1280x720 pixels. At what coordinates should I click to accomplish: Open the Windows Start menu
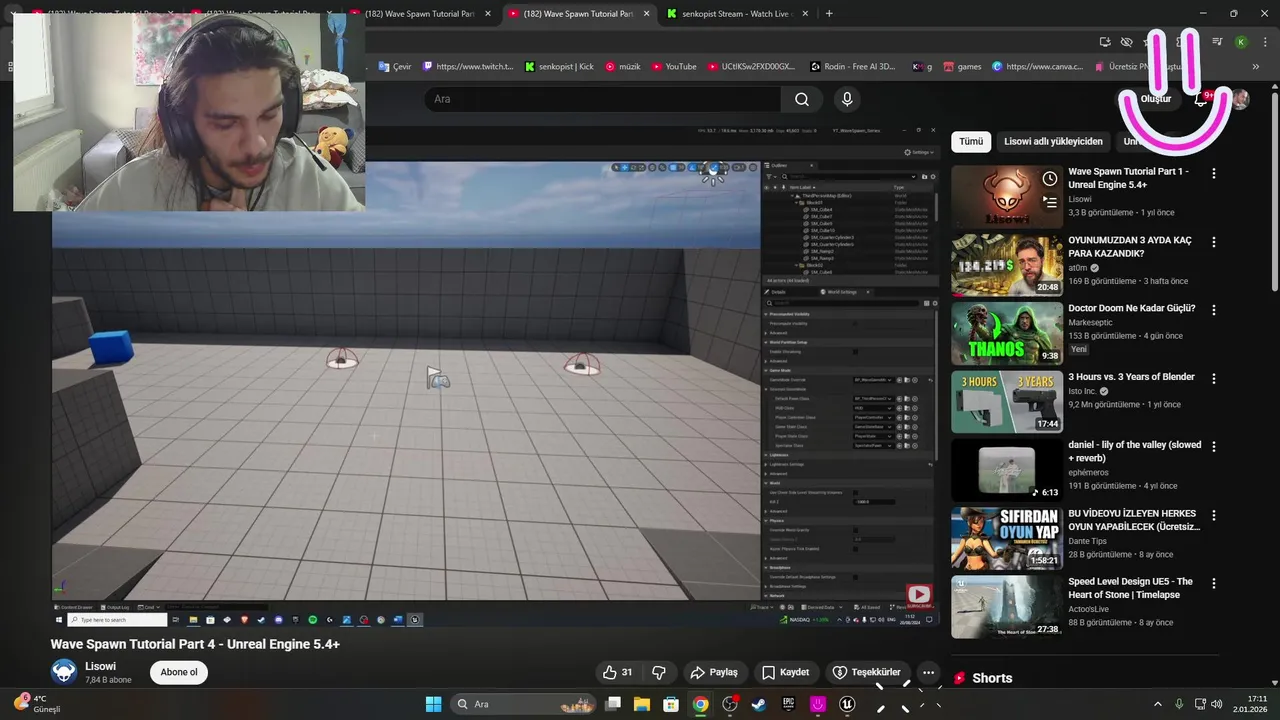click(433, 704)
